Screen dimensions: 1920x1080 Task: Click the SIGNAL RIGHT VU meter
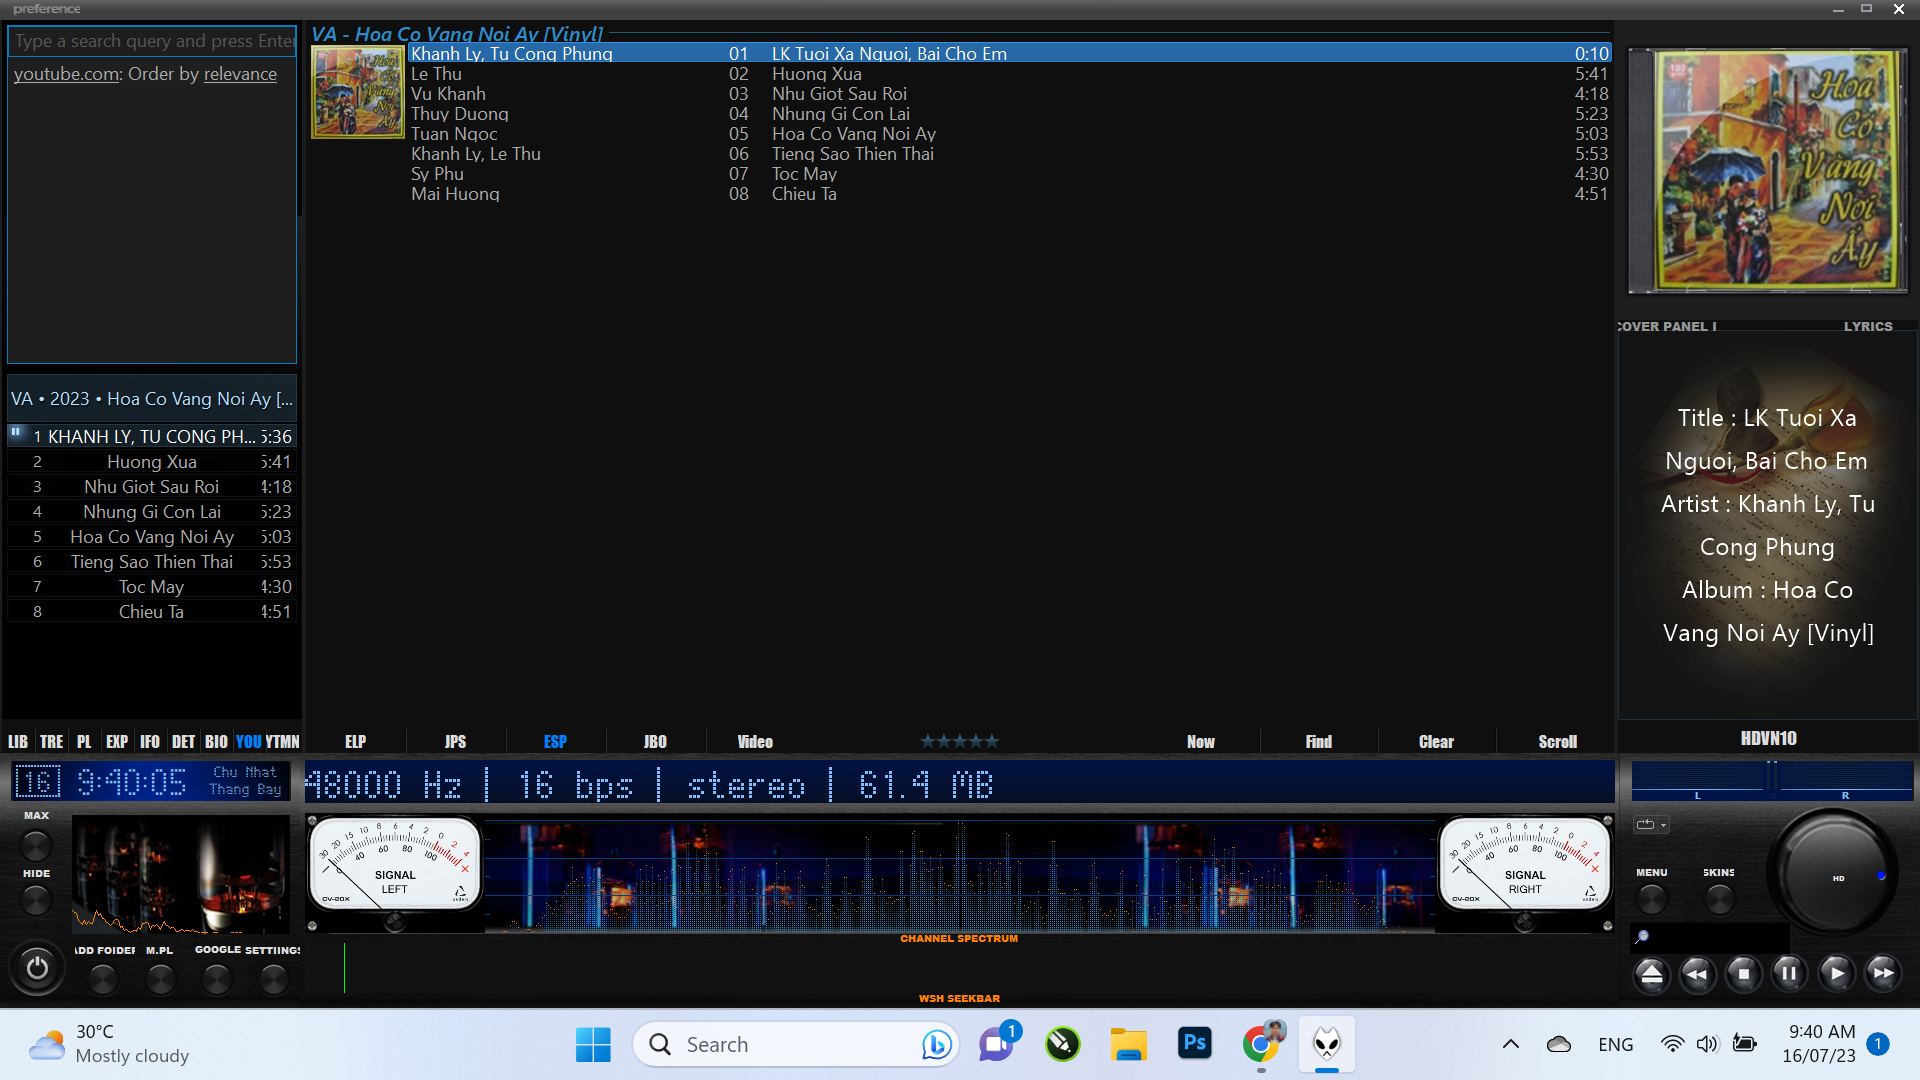pos(1524,863)
